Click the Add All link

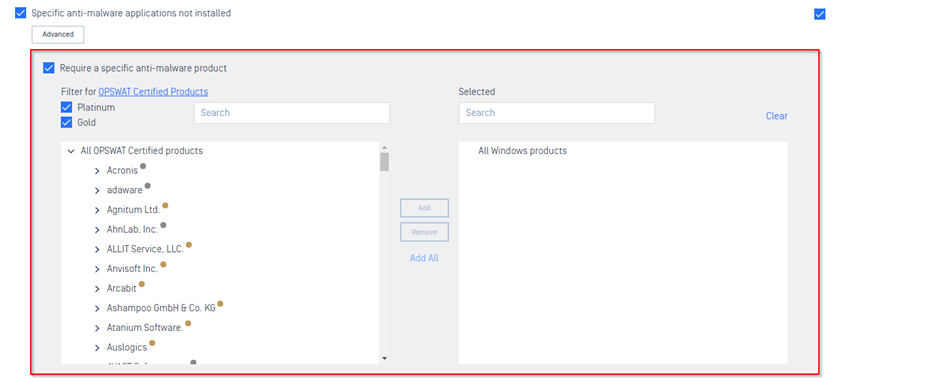(424, 258)
